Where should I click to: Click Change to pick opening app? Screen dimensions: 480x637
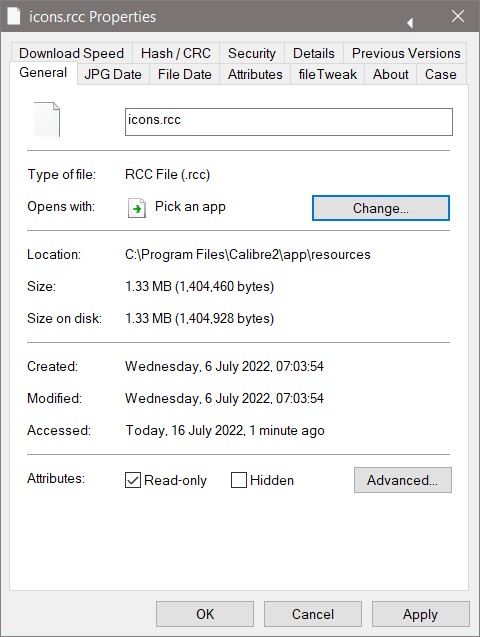381,208
